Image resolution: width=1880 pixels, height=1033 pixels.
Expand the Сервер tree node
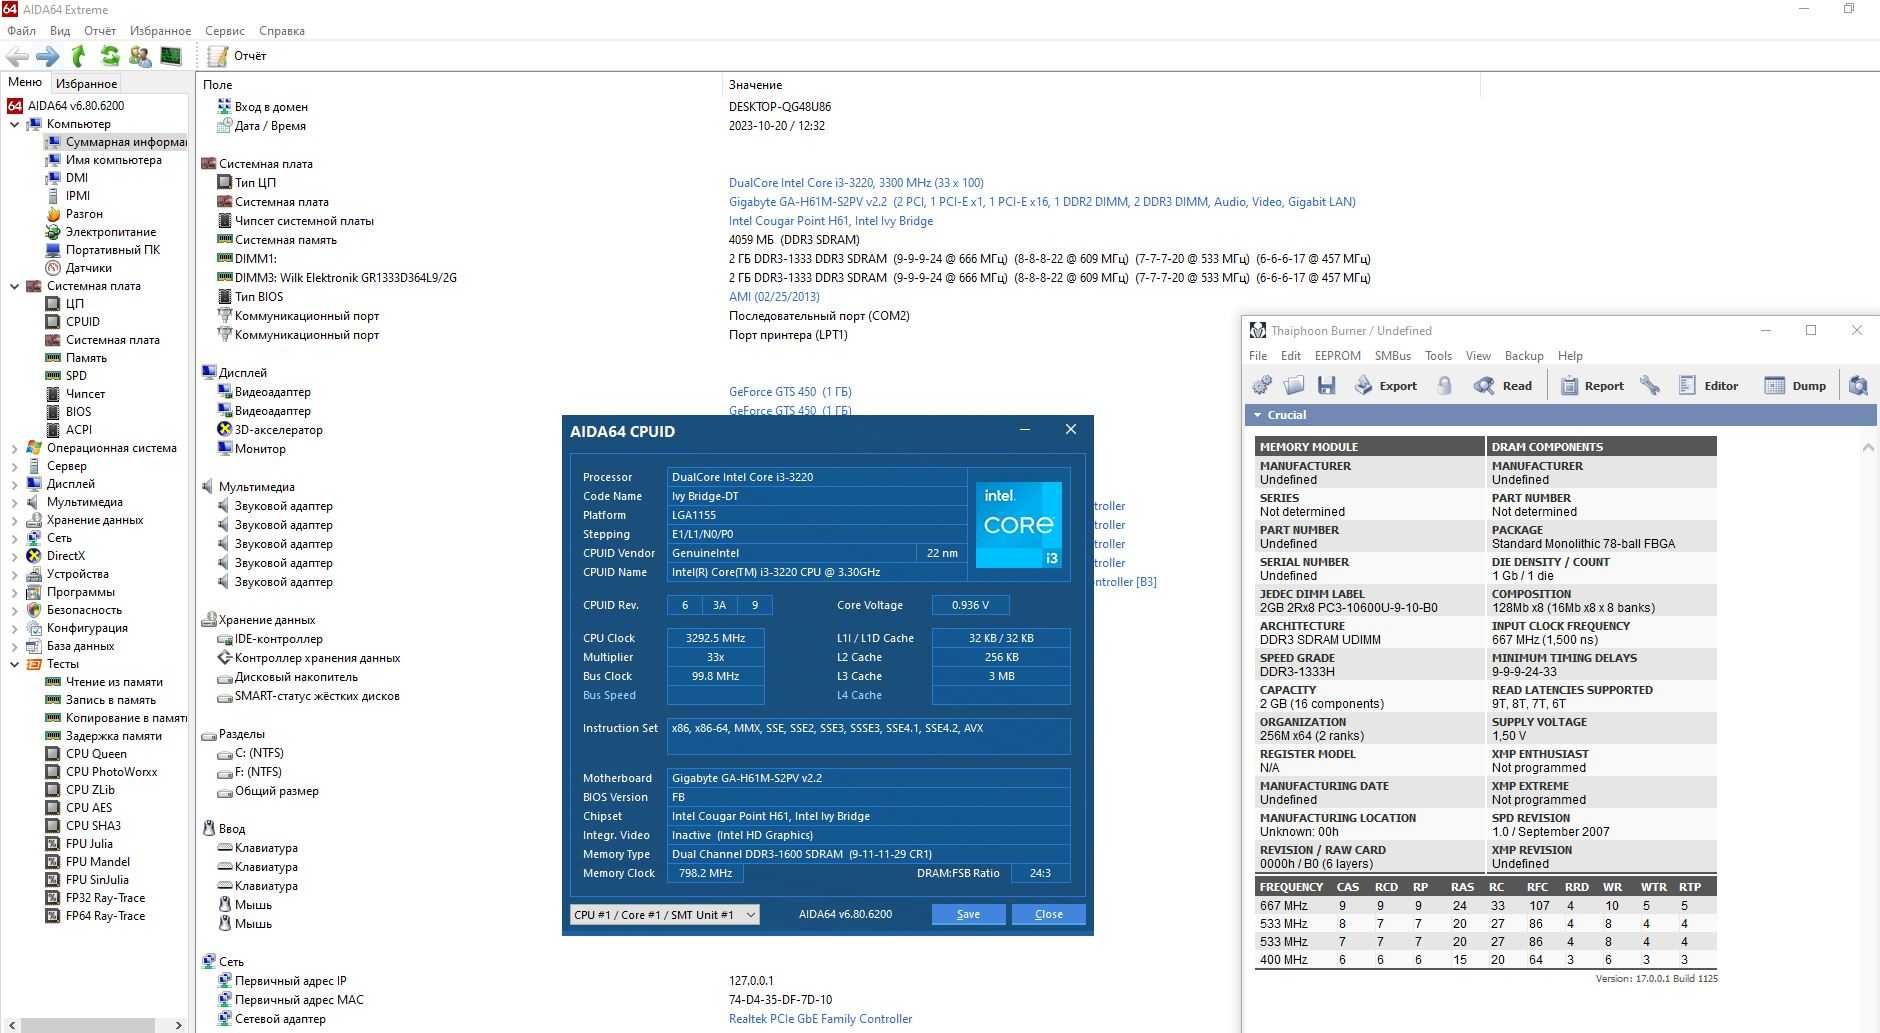pos(14,466)
